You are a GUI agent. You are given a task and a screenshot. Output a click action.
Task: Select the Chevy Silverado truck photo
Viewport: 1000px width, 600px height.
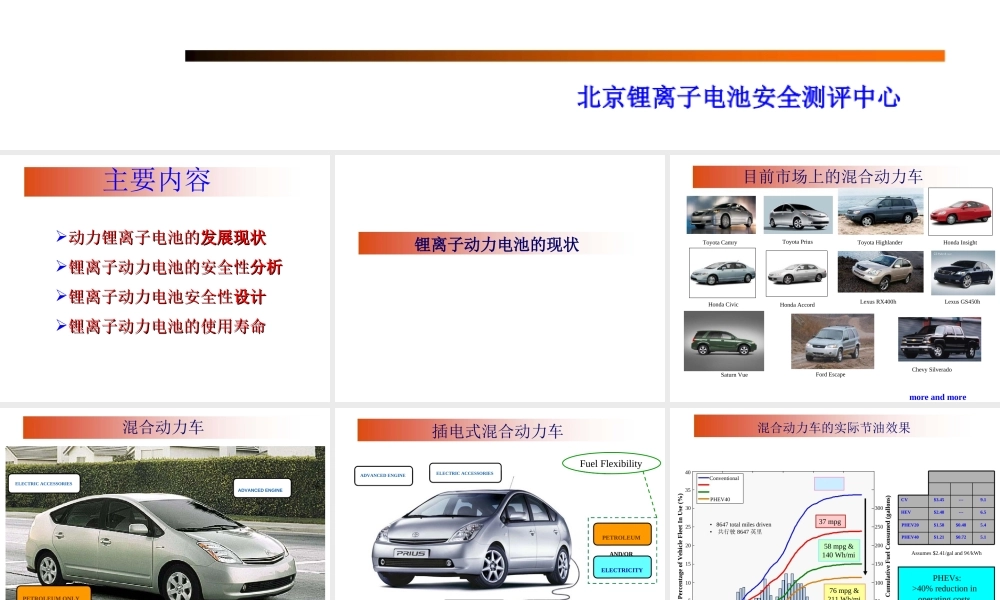coord(939,339)
